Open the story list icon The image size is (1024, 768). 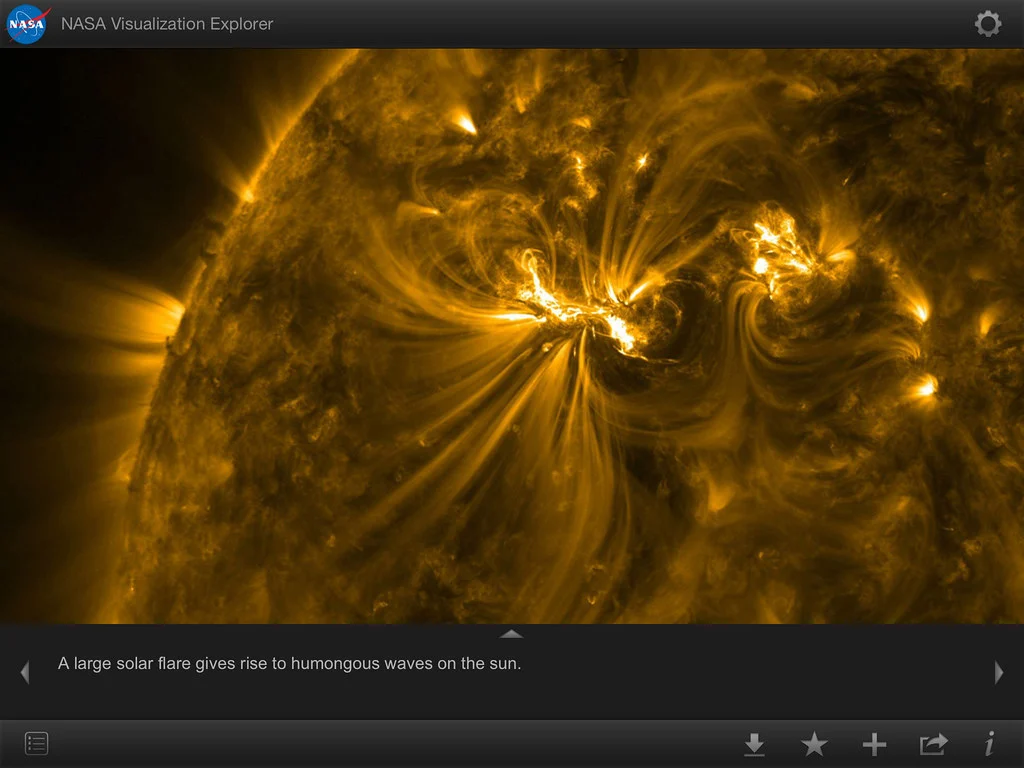click(37, 743)
